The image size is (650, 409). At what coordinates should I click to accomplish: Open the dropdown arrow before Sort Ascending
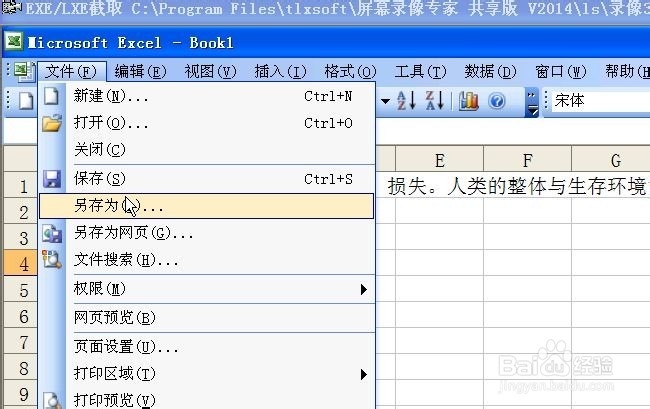(x=385, y=101)
